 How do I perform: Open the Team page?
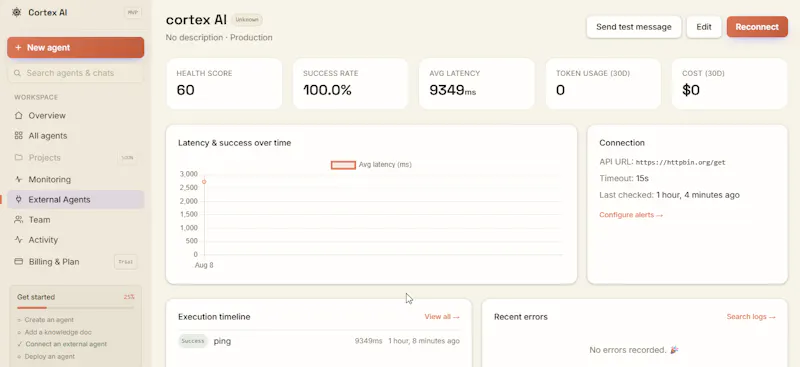pos(76,219)
